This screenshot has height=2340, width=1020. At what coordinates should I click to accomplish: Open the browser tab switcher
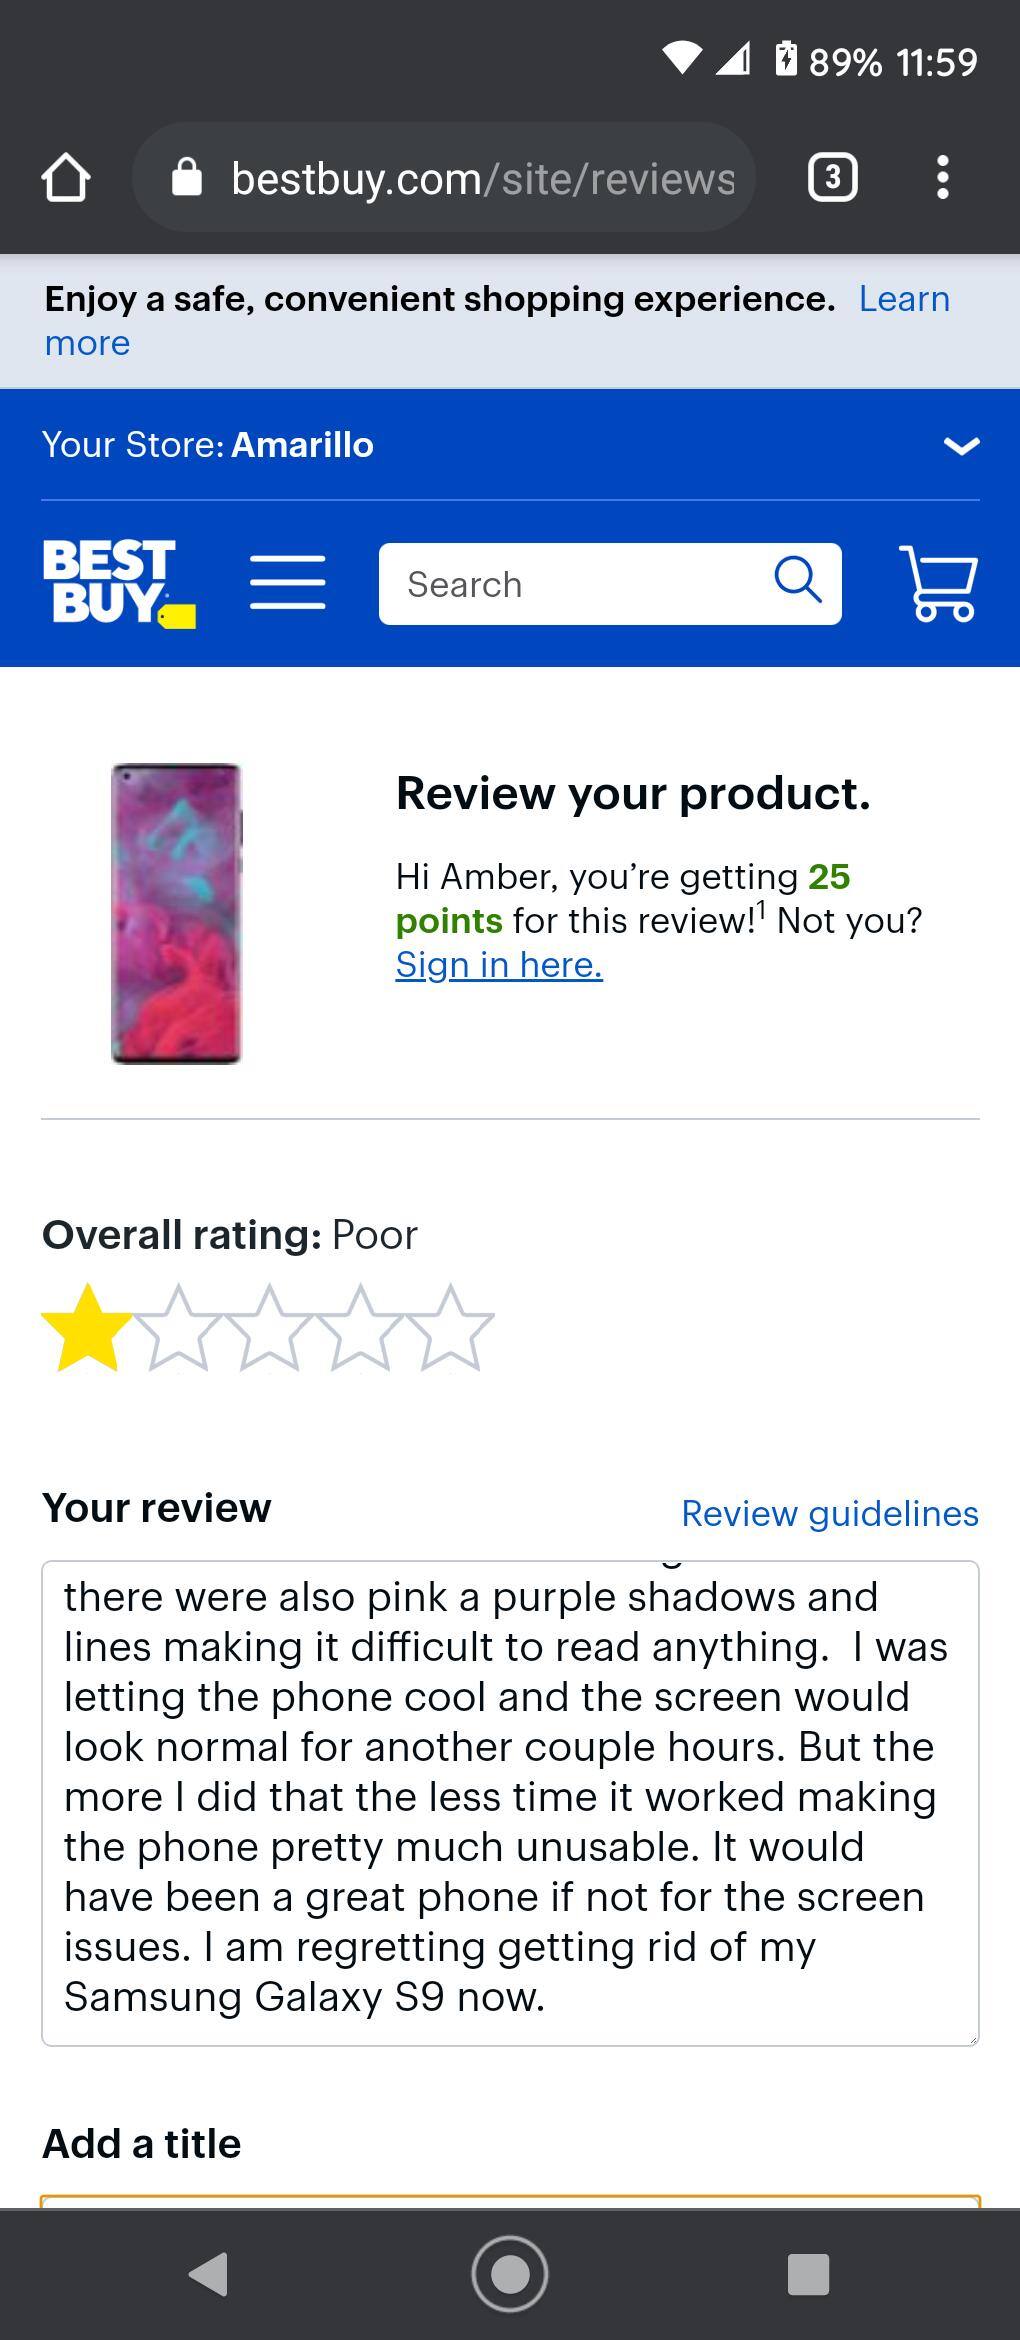pos(832,178)
